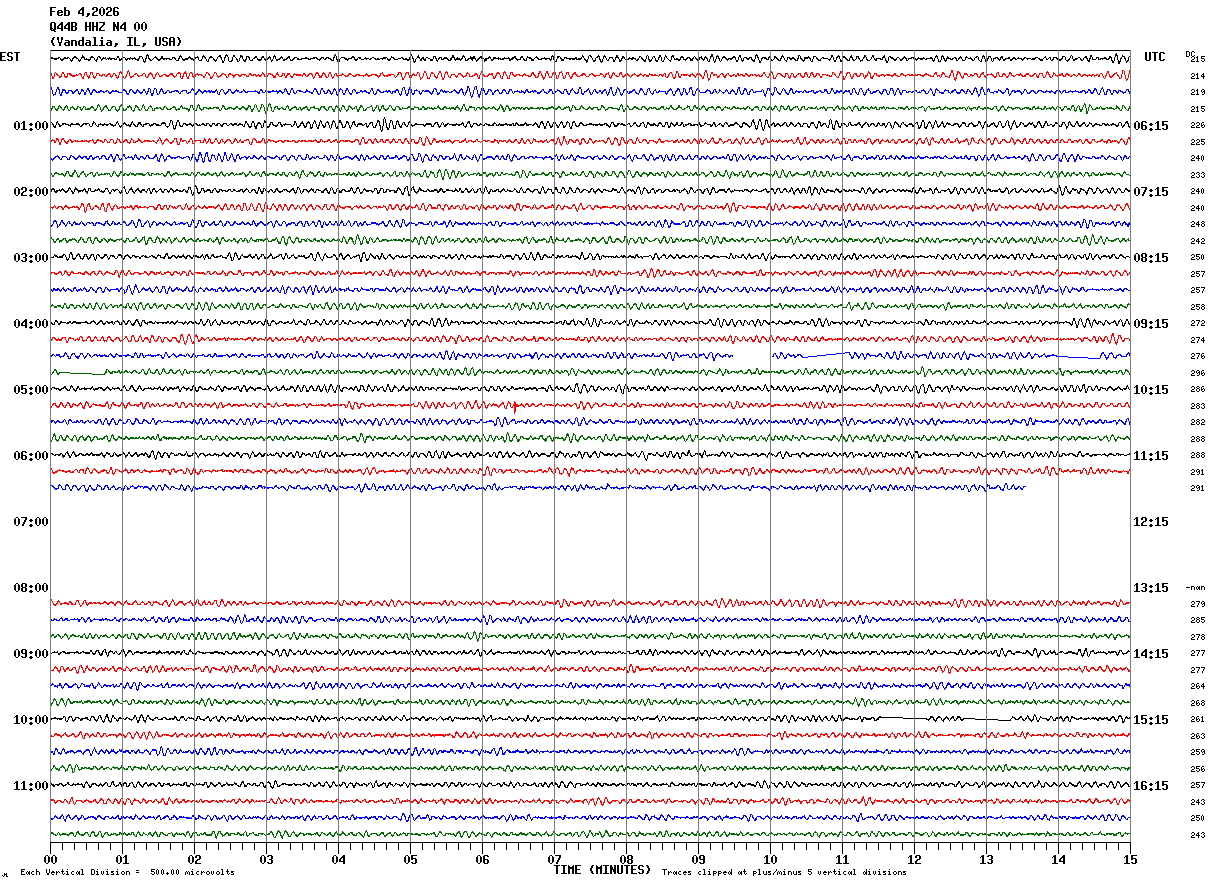Click the "14:15" UTC time label

click(x=1151, y=654)
